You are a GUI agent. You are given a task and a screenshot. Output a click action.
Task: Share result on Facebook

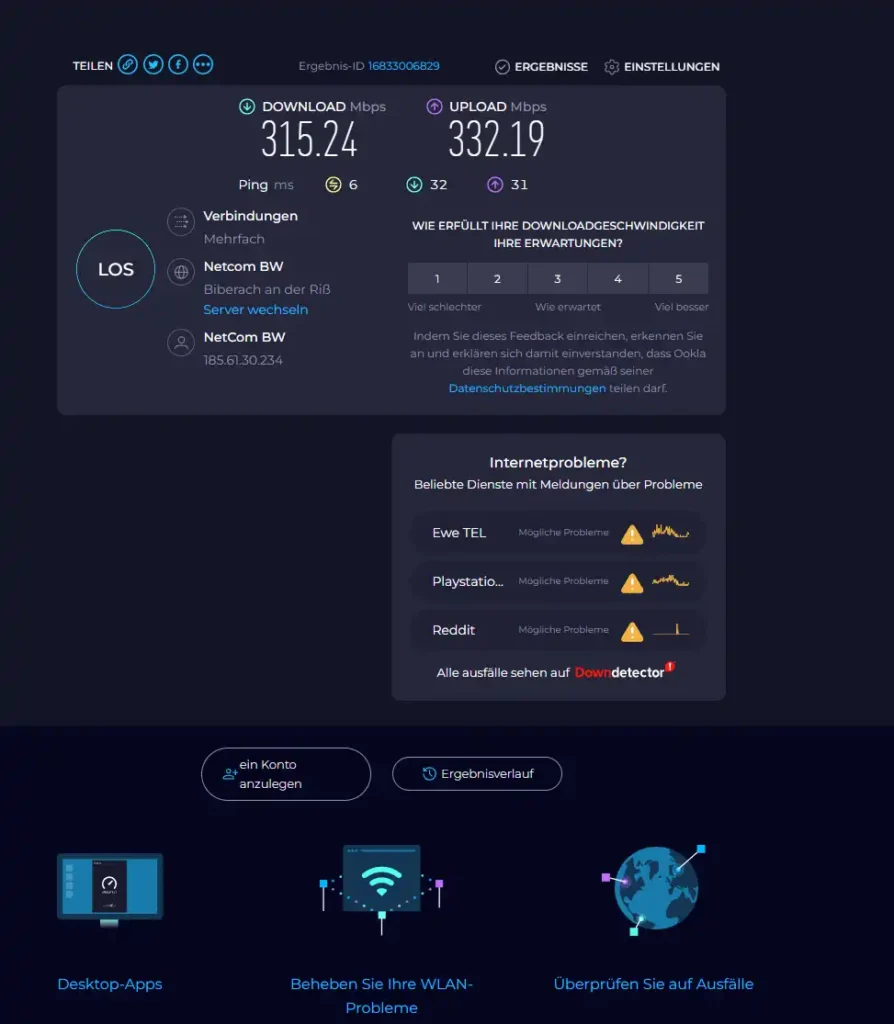tap(178, 65)
